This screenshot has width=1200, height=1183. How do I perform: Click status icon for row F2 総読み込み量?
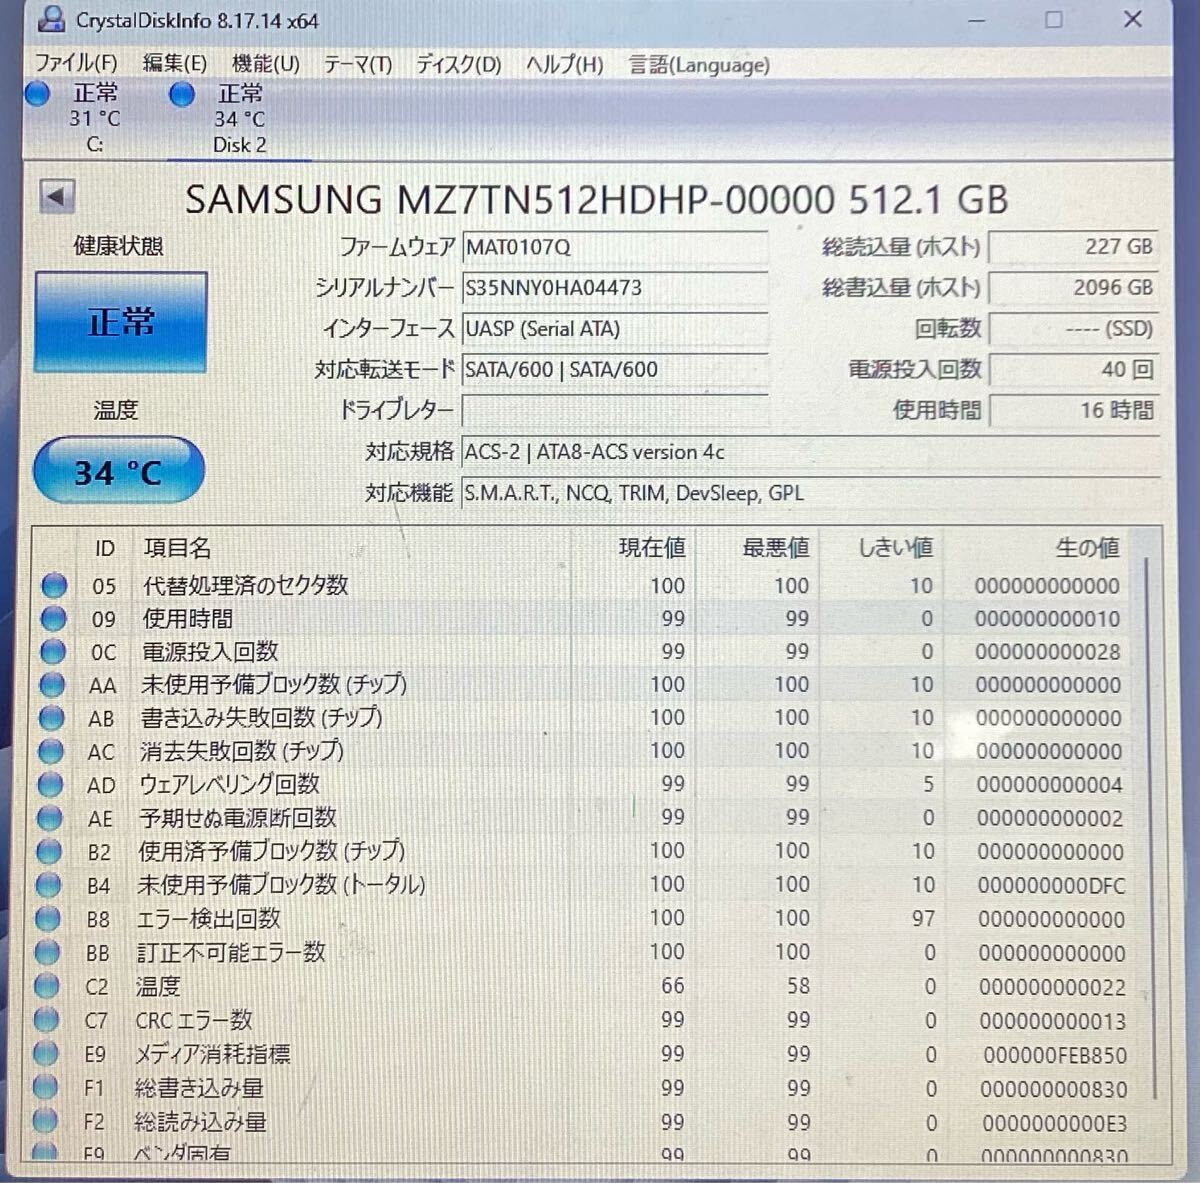(x=45, y=1121)
